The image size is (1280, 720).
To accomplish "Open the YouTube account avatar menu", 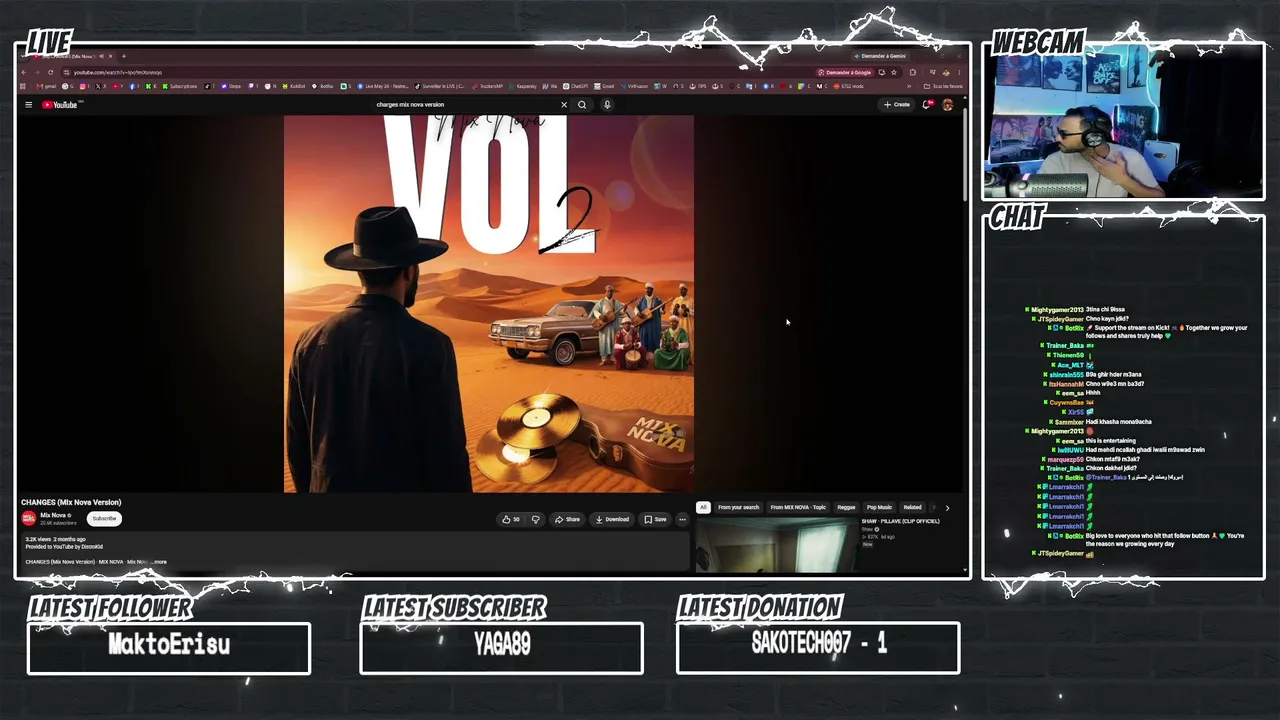I will tap(948, 105).
